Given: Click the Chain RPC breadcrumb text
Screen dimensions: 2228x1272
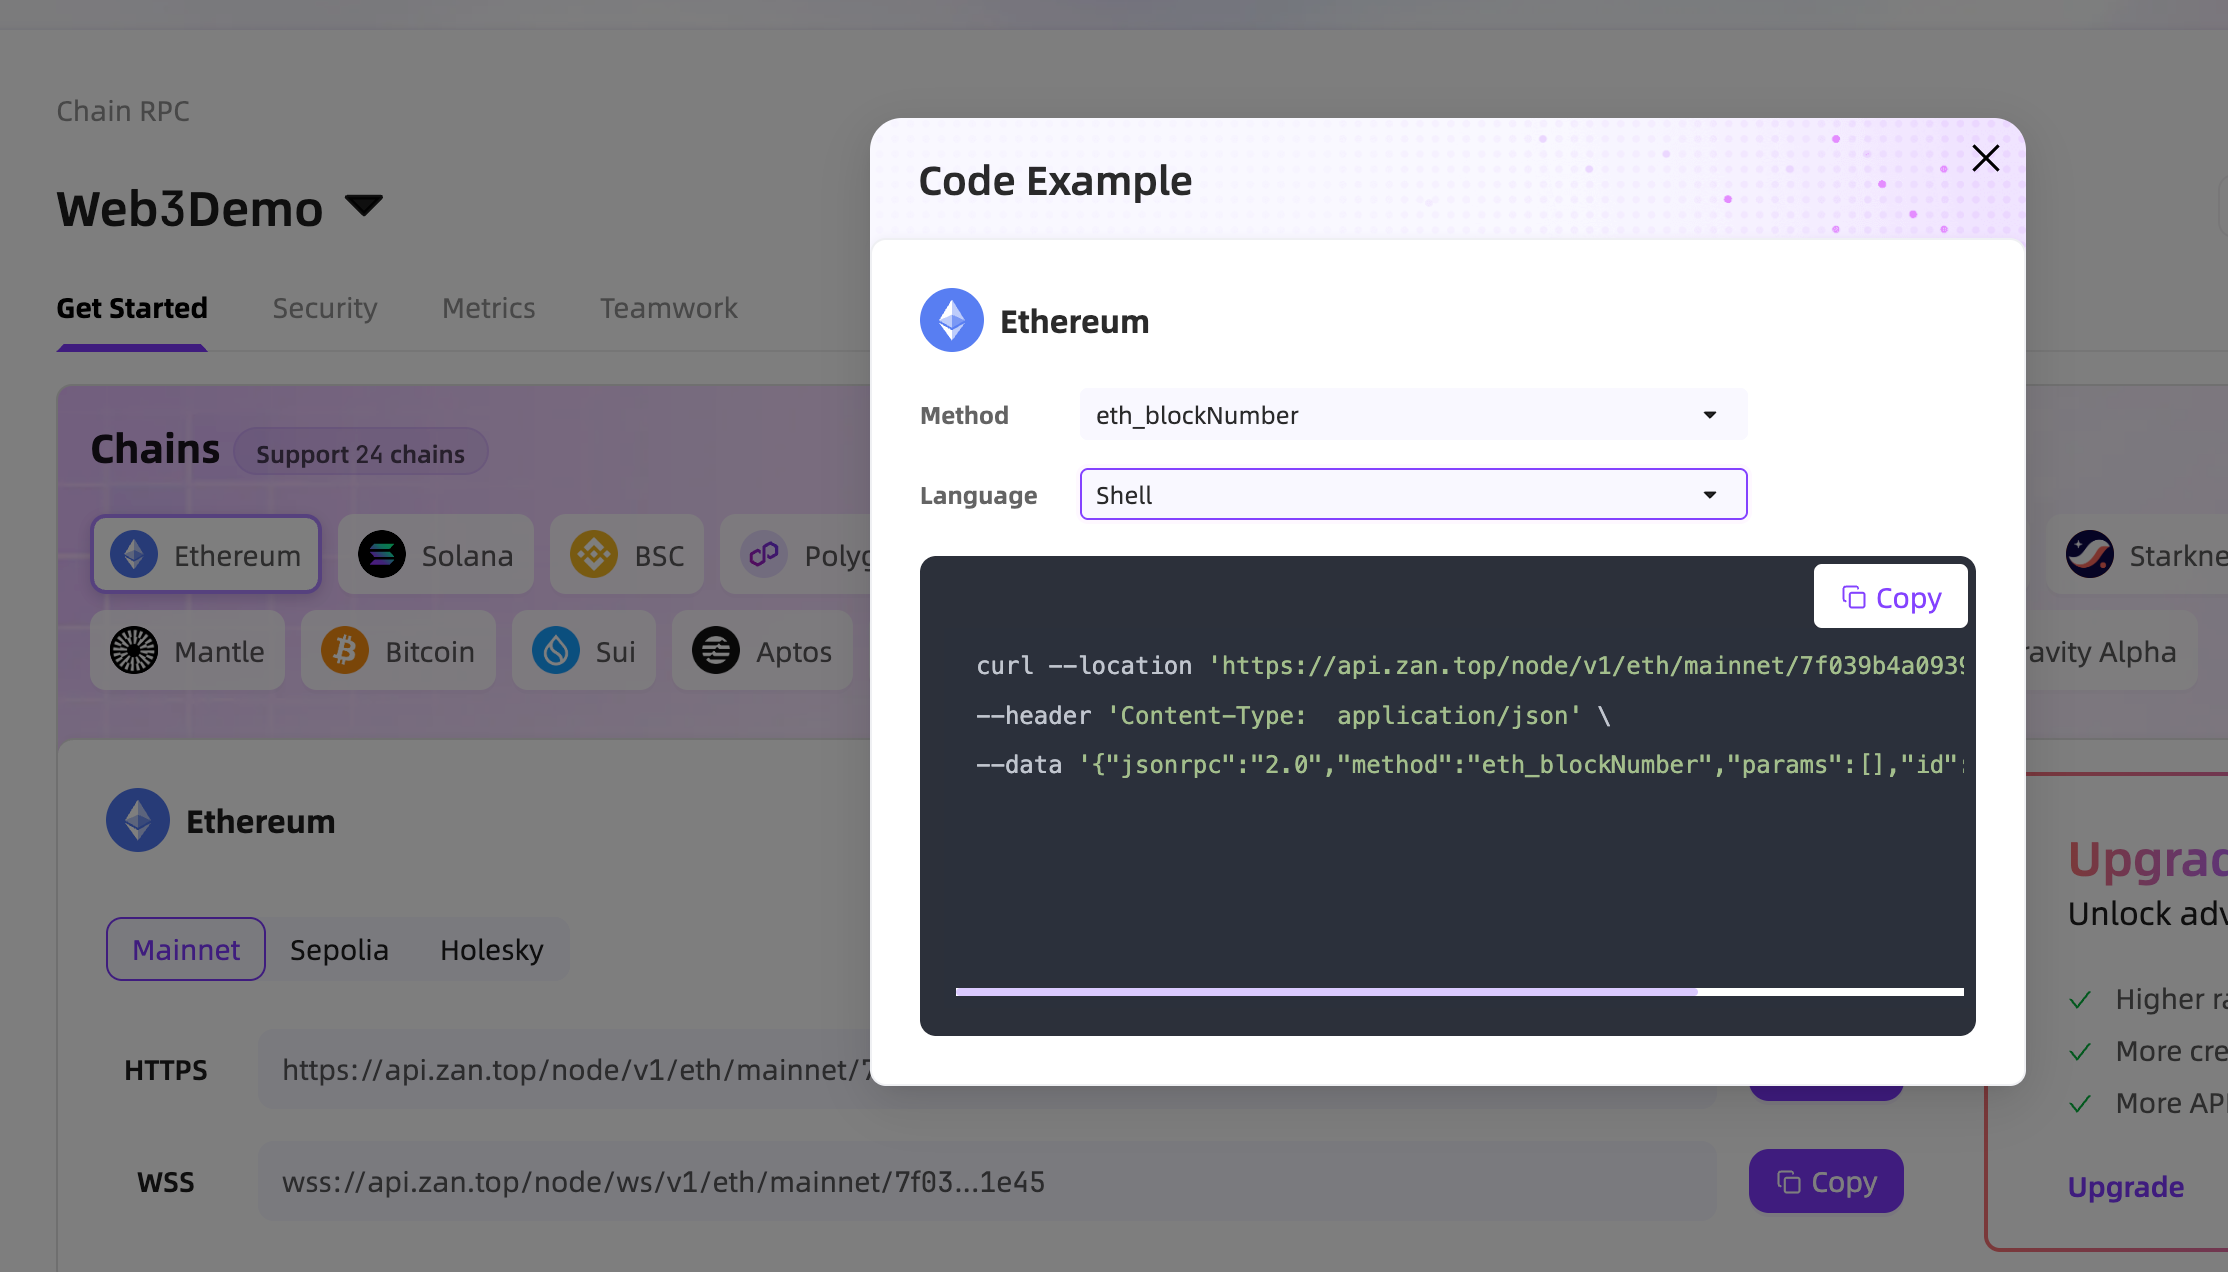Looking at the screenshot, I should [x=123, y=111].
